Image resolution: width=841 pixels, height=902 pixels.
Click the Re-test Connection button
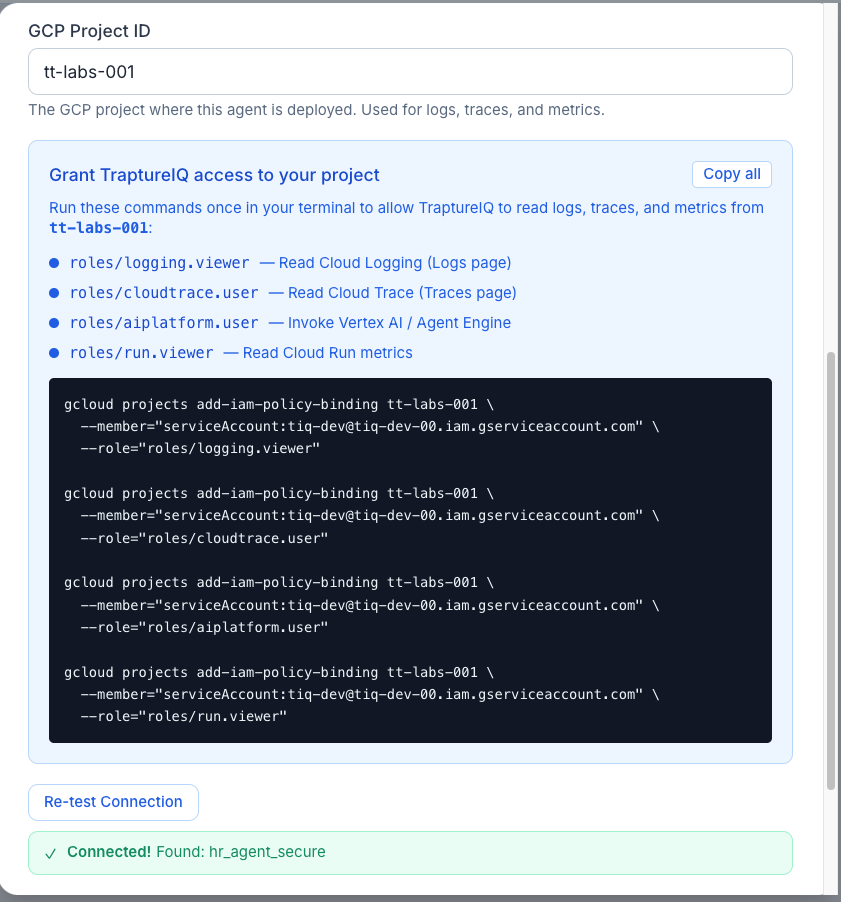coord(113,802)
